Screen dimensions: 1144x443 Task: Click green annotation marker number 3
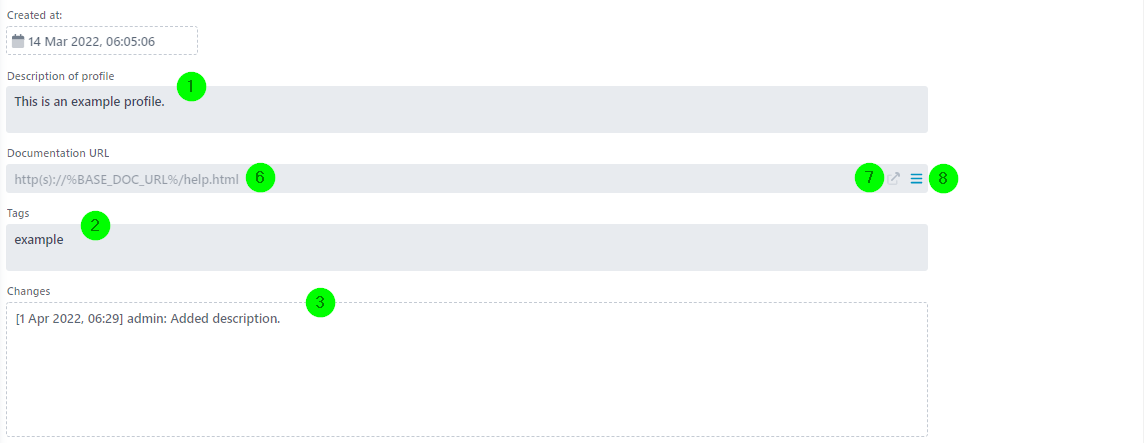(320, 302)
